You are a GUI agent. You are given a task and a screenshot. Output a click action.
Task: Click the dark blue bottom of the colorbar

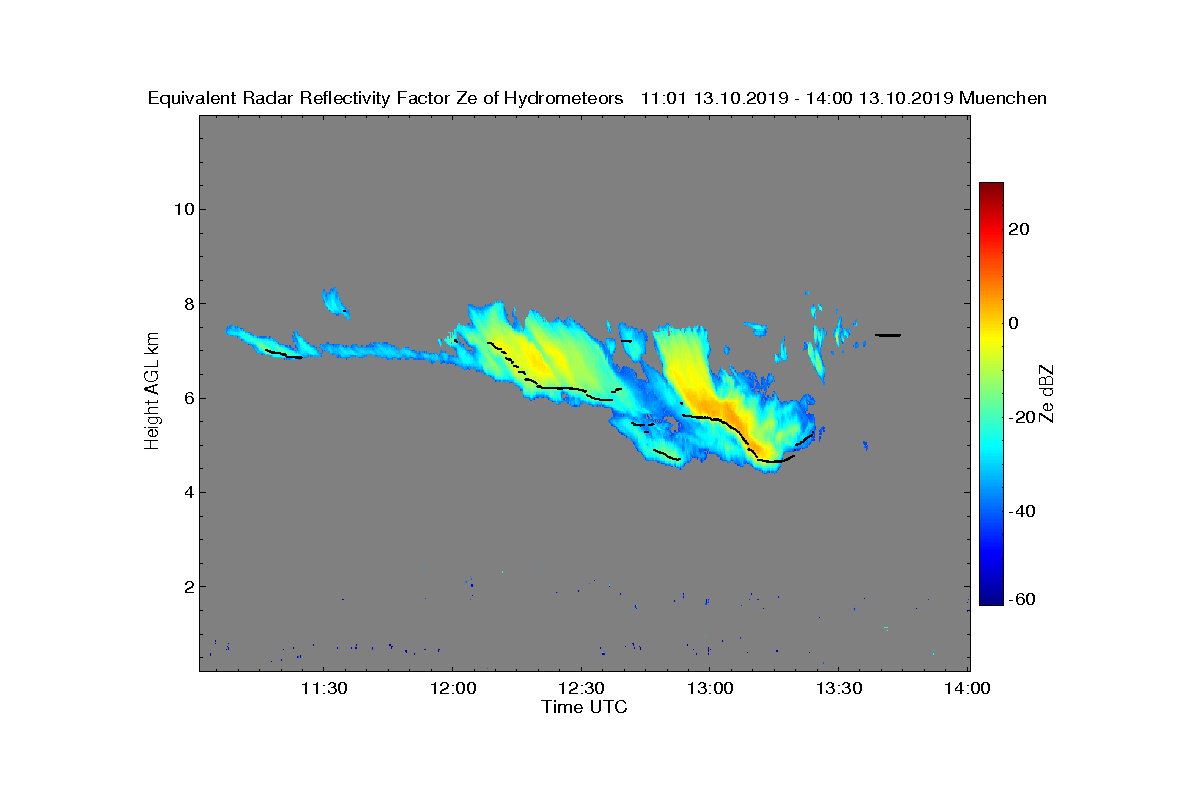(x=991, y=598)
